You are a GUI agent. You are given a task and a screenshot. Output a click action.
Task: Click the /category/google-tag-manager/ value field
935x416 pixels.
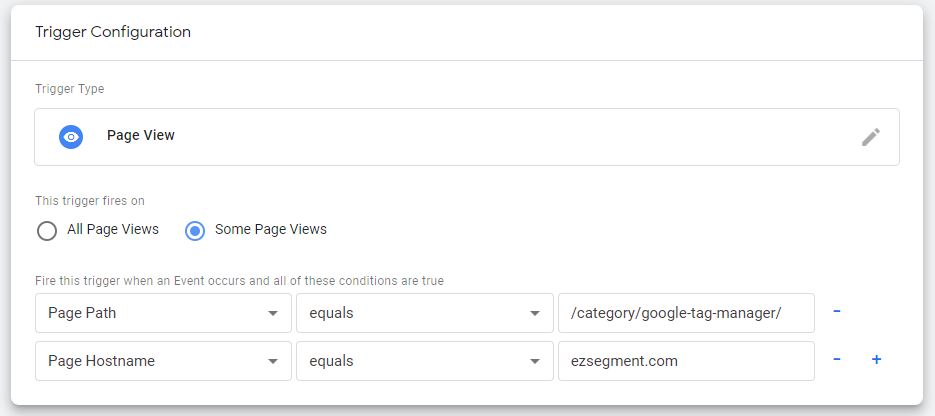pyautogui.click(x=686, y=313)
